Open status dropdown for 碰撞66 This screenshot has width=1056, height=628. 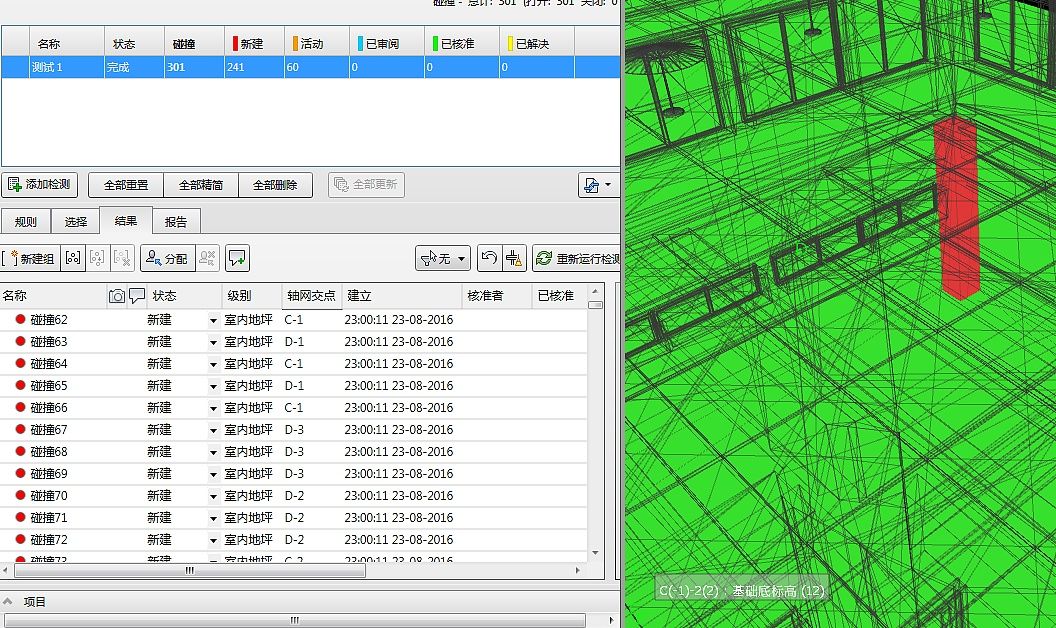[x=213, y=409]
